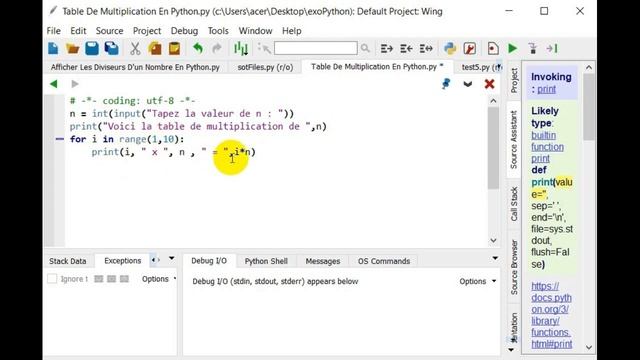The height and width of the screenshot is (360, 640).
Task: Click the Save All double-floppy icon
Action: click(x=111, y=49)
